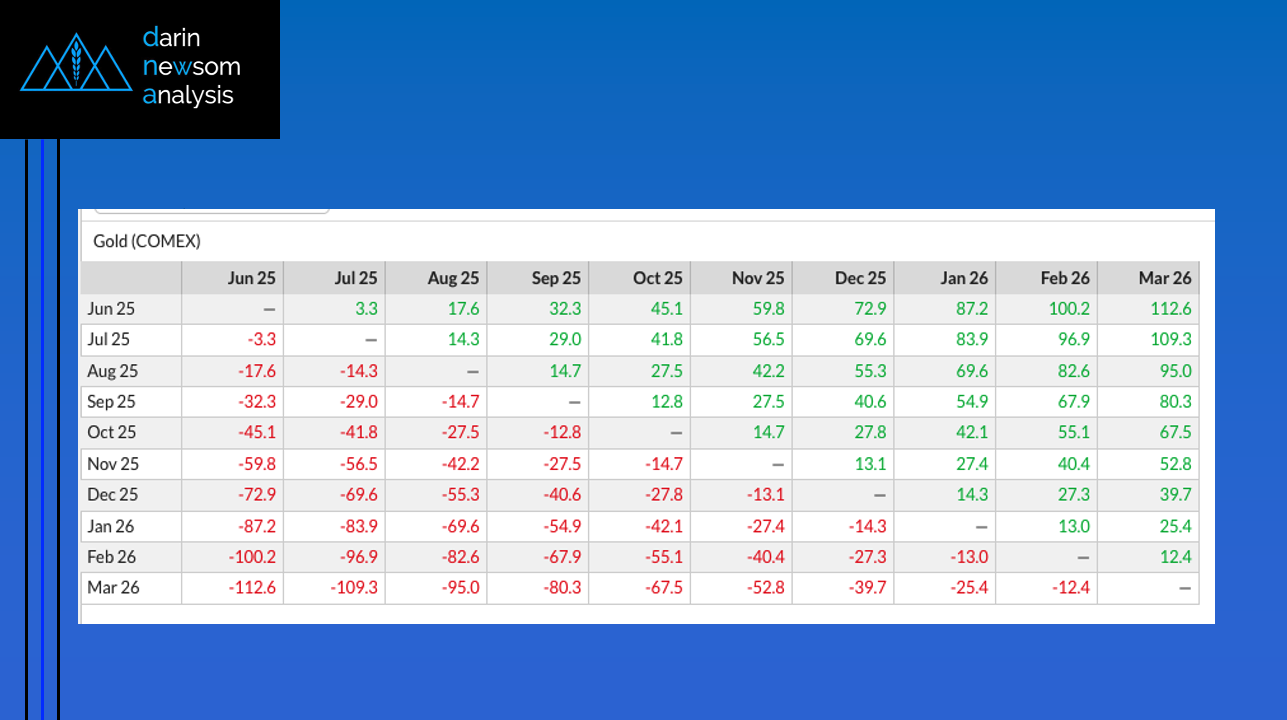1287x720 pixels.
Task: Select the Aug 25 column header
Action: click(x=454, y=278)
